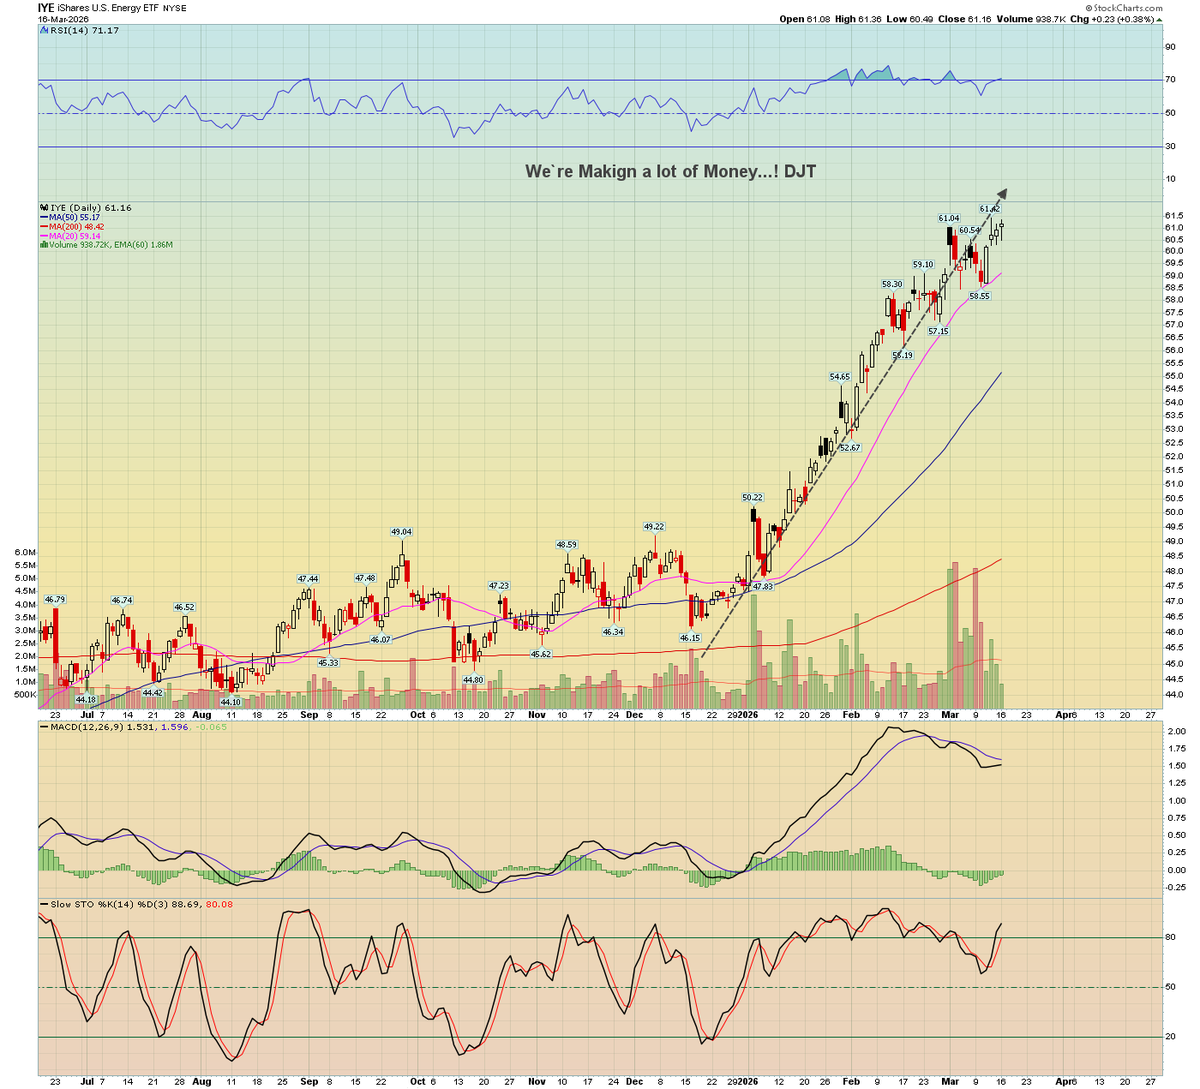The width and height of the screenshot is (1200, 1089).
Task: Click the 57.15 low price label
Action: (938, 331)
